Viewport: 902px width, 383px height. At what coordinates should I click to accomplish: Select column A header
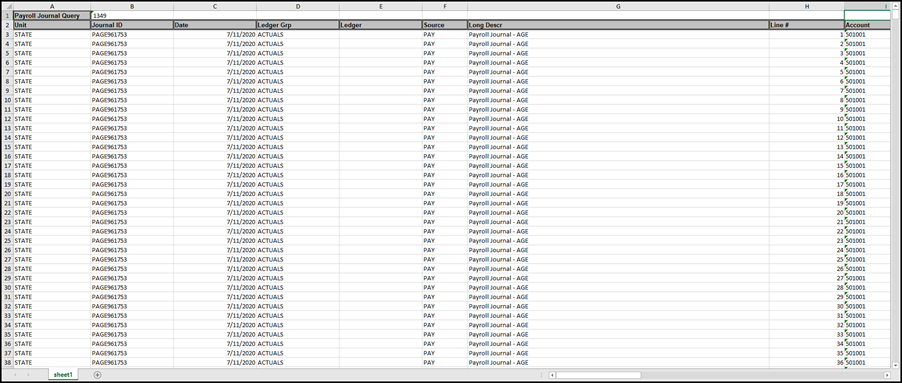[x=52, y=6]
